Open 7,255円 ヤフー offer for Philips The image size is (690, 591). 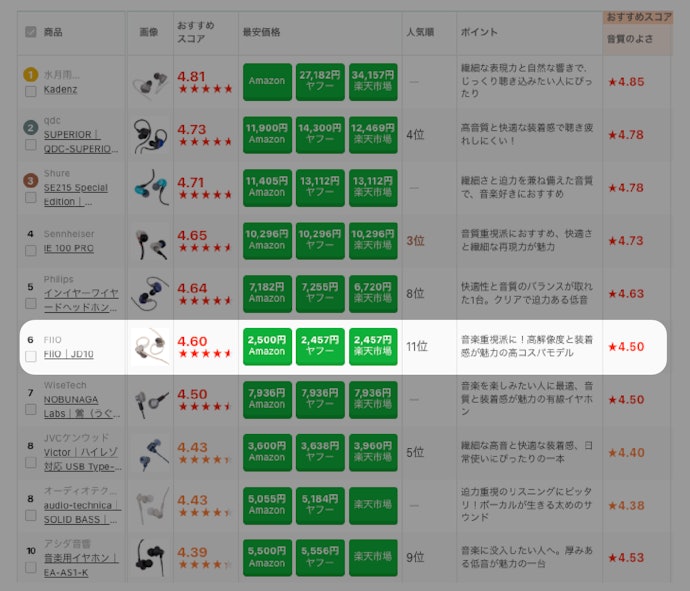tap(320, 294)
